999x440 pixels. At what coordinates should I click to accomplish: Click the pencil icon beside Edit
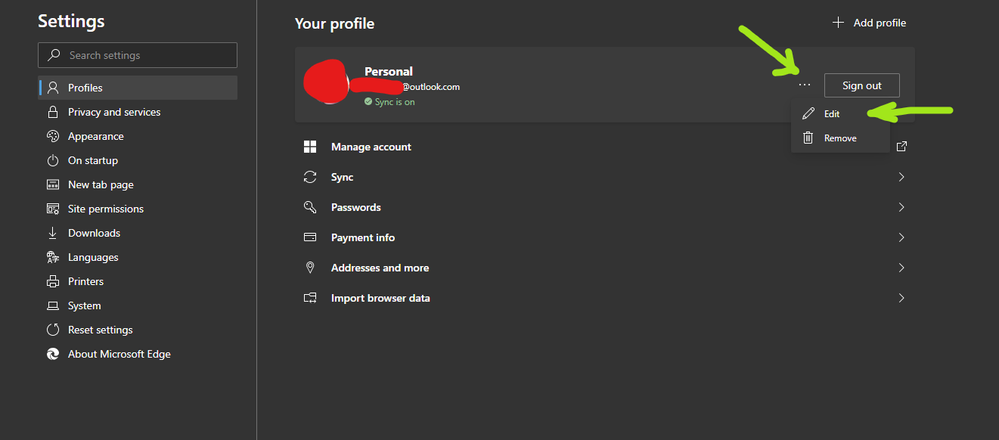[x=809, y=114]
